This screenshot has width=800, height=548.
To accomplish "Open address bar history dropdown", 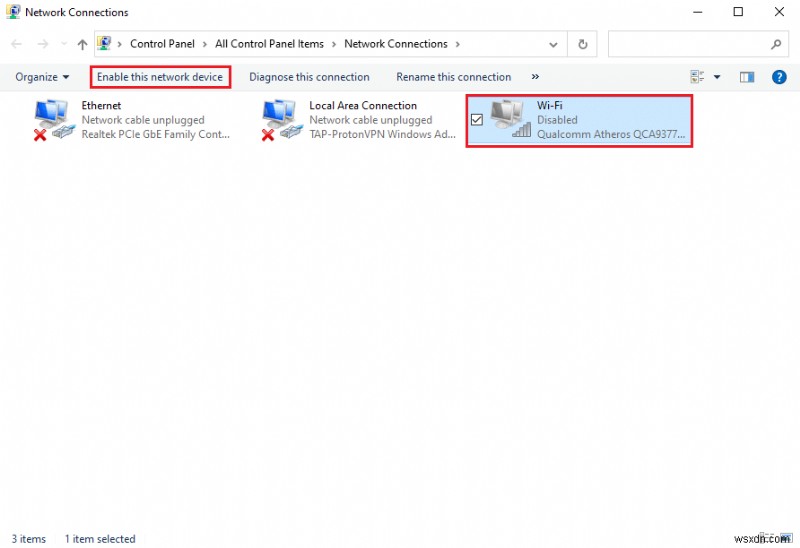I will pos(553,44).
